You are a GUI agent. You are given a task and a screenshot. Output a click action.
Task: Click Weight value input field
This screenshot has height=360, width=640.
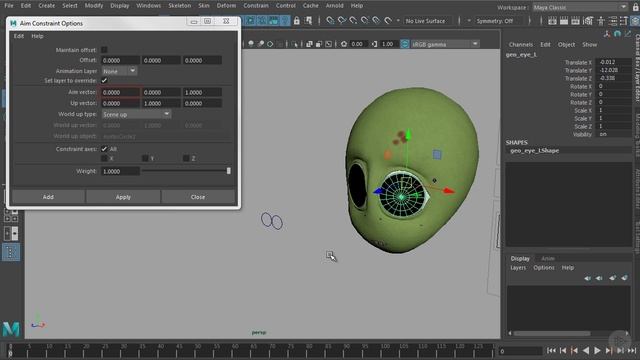120,171
